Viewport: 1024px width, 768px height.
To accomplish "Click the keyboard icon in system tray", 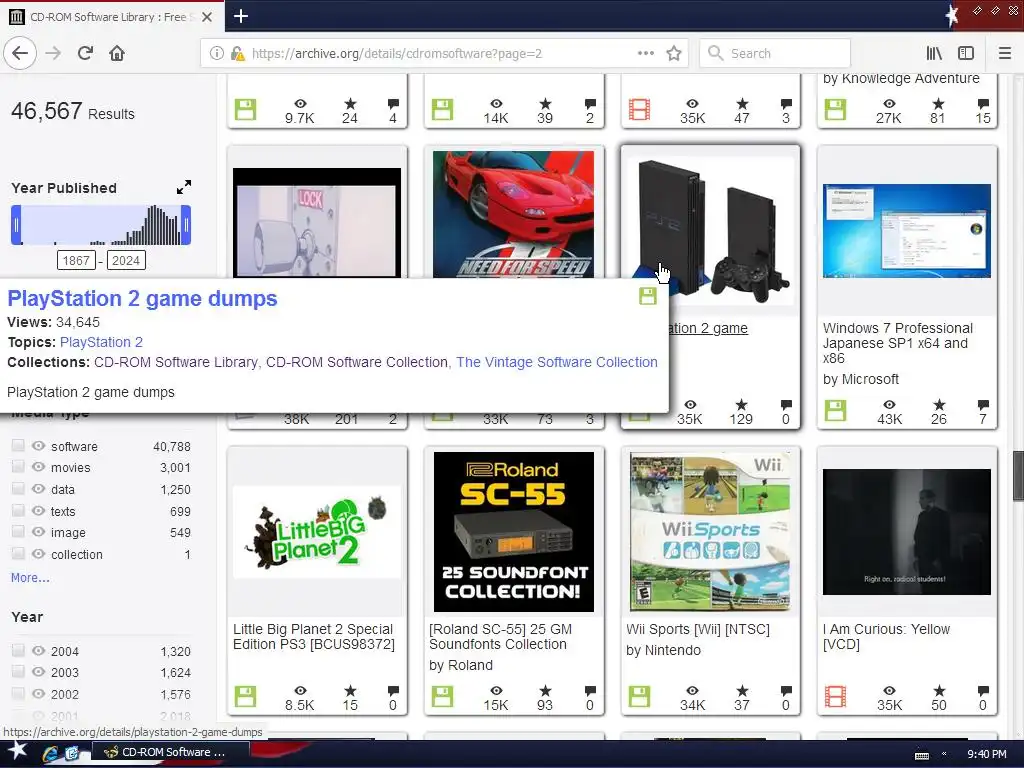I will (x=922, y=755).
